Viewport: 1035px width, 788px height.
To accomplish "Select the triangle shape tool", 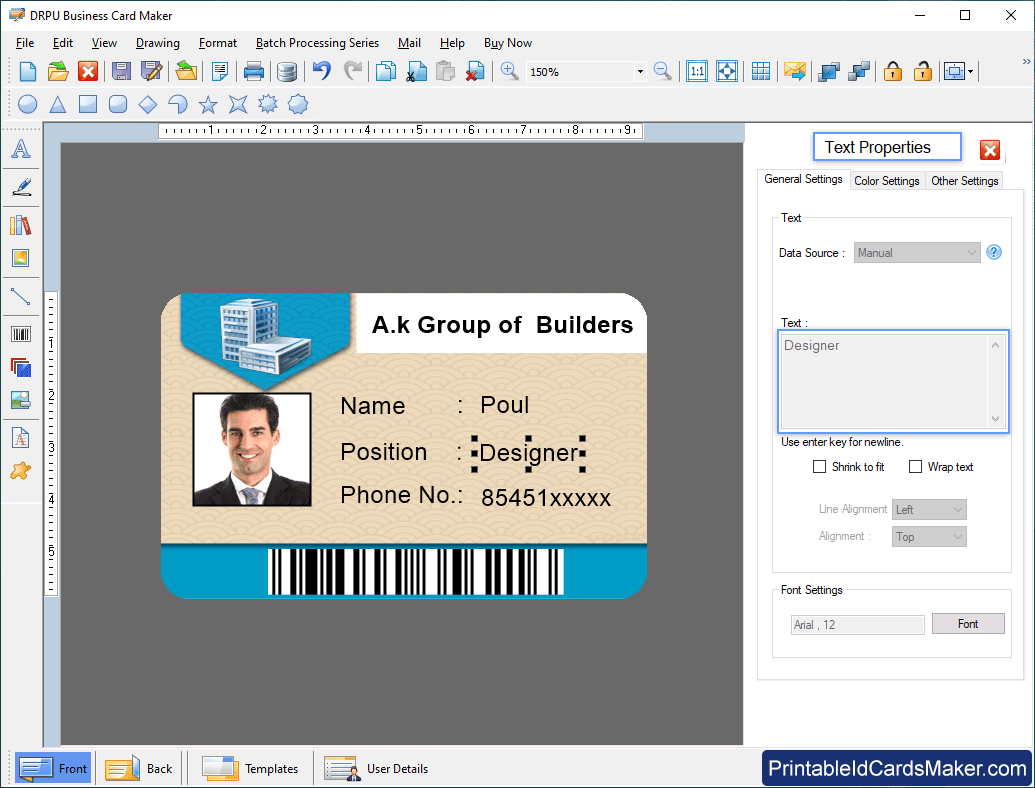I will coord(58,104).
